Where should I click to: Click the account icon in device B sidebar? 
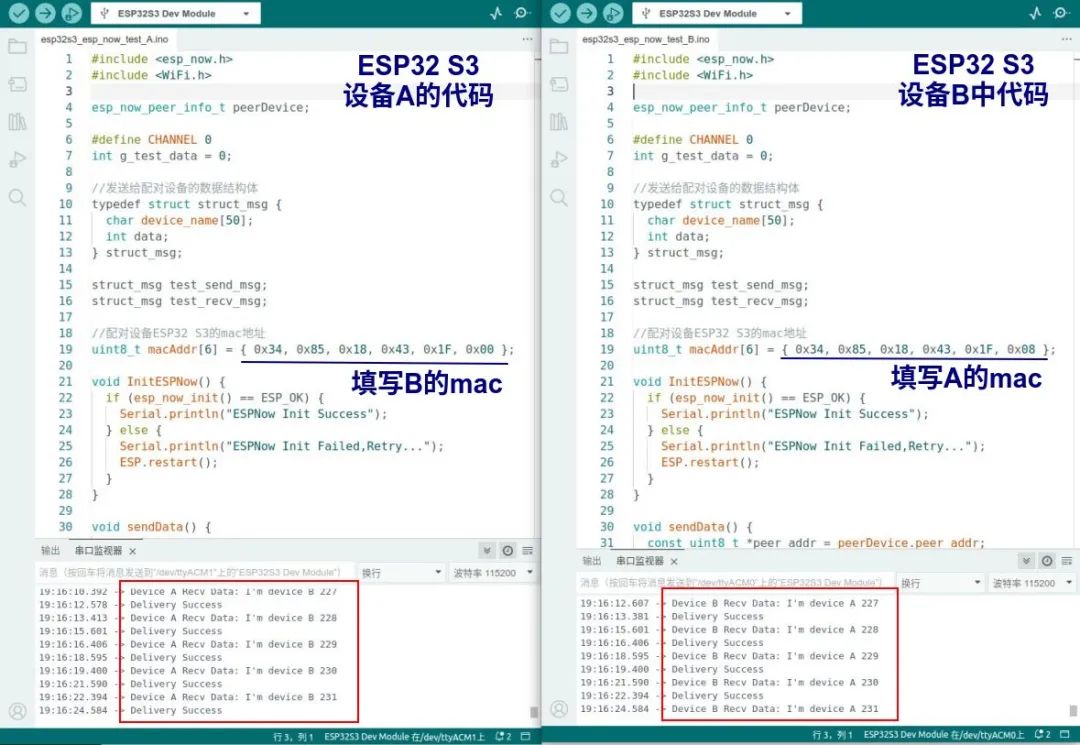559,709
